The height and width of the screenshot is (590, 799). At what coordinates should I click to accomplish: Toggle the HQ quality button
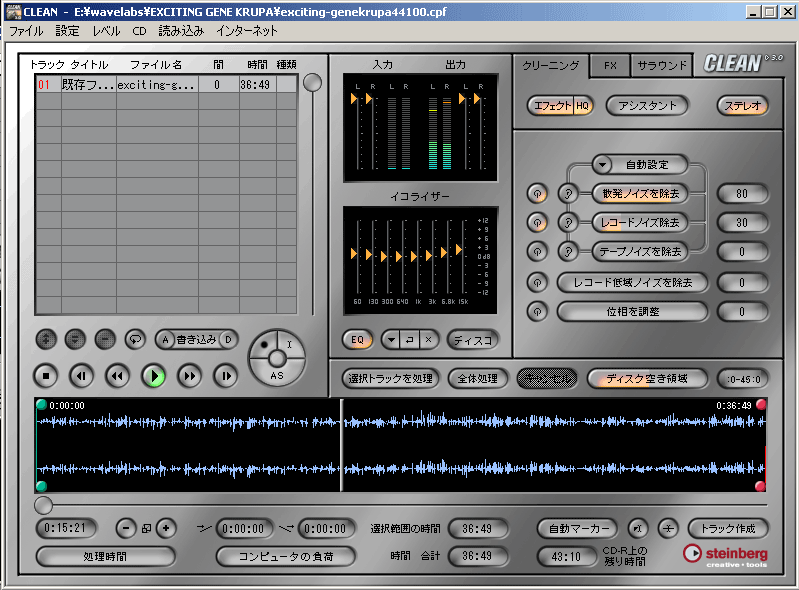click(582, 106)
